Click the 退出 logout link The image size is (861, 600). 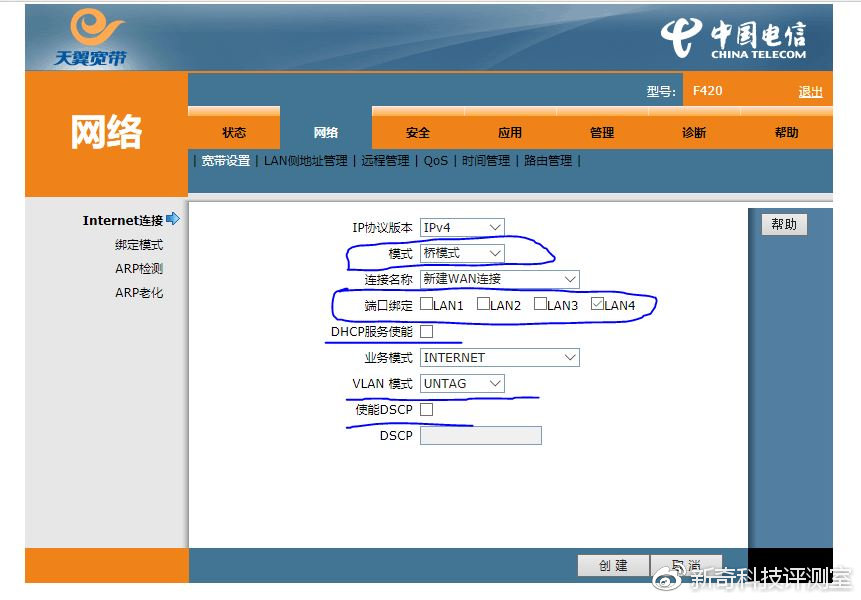tap(811, 91)
